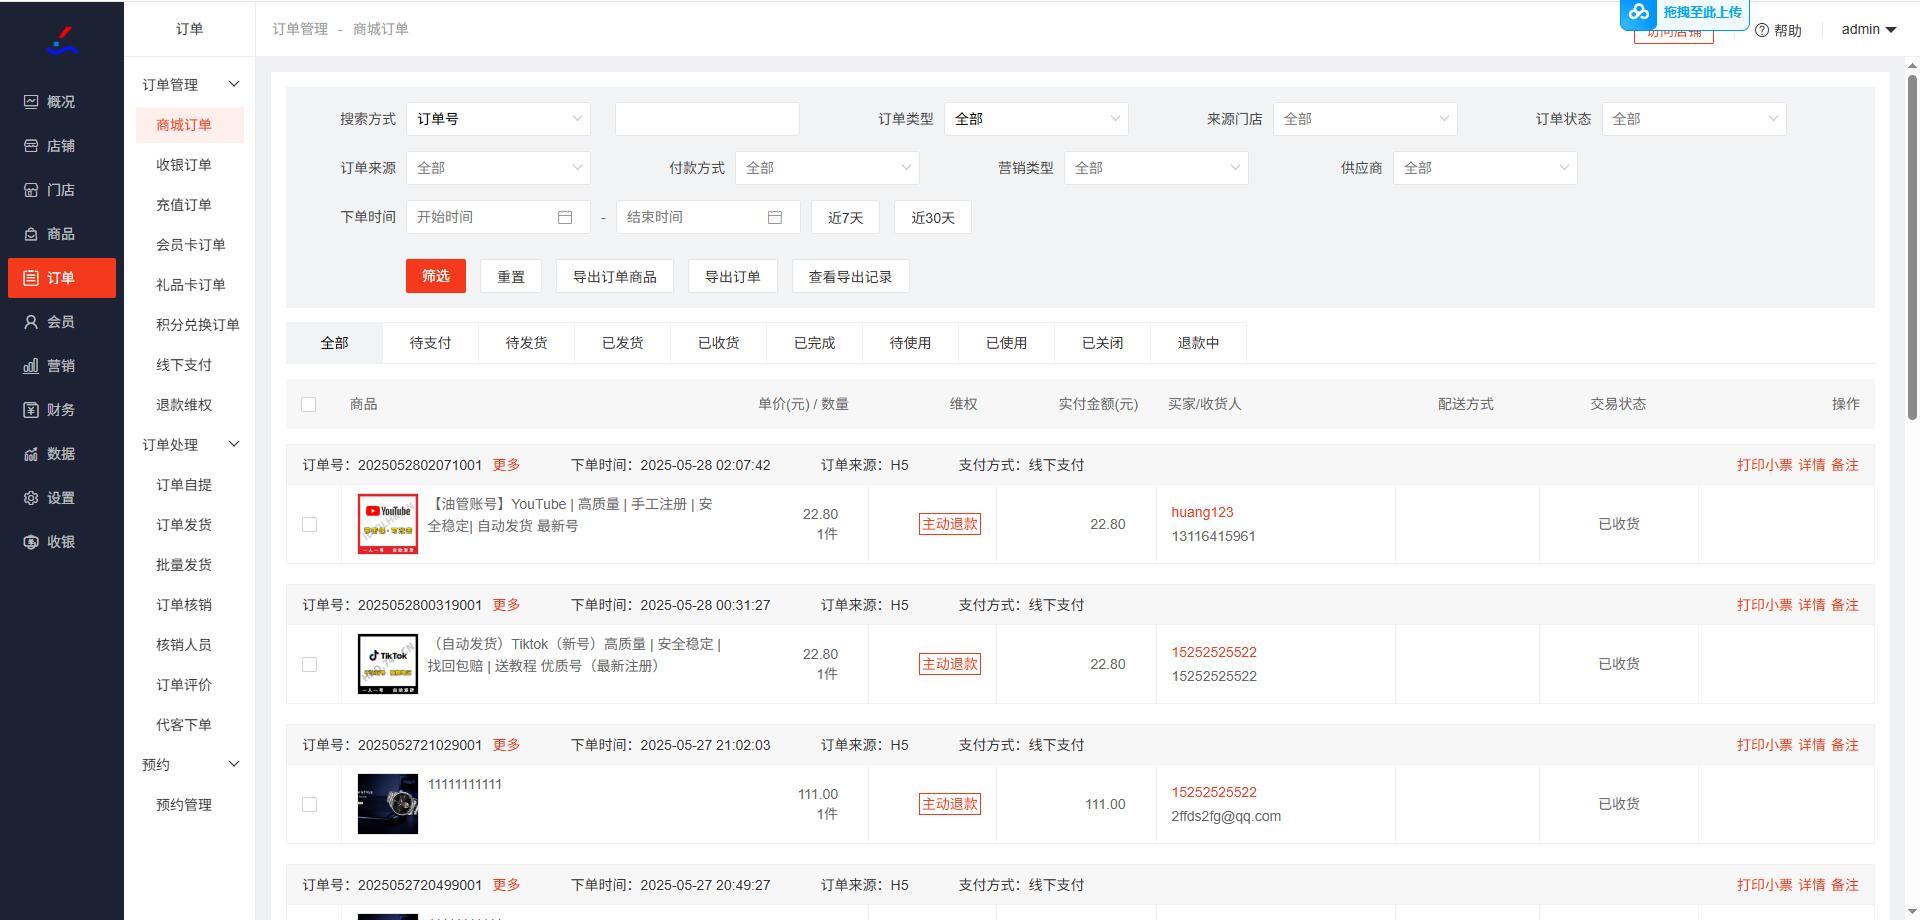This screenshot has width=1920, height=920.
Task: Open 退款维权 in order submenu
Action: (x=184, y=405)
